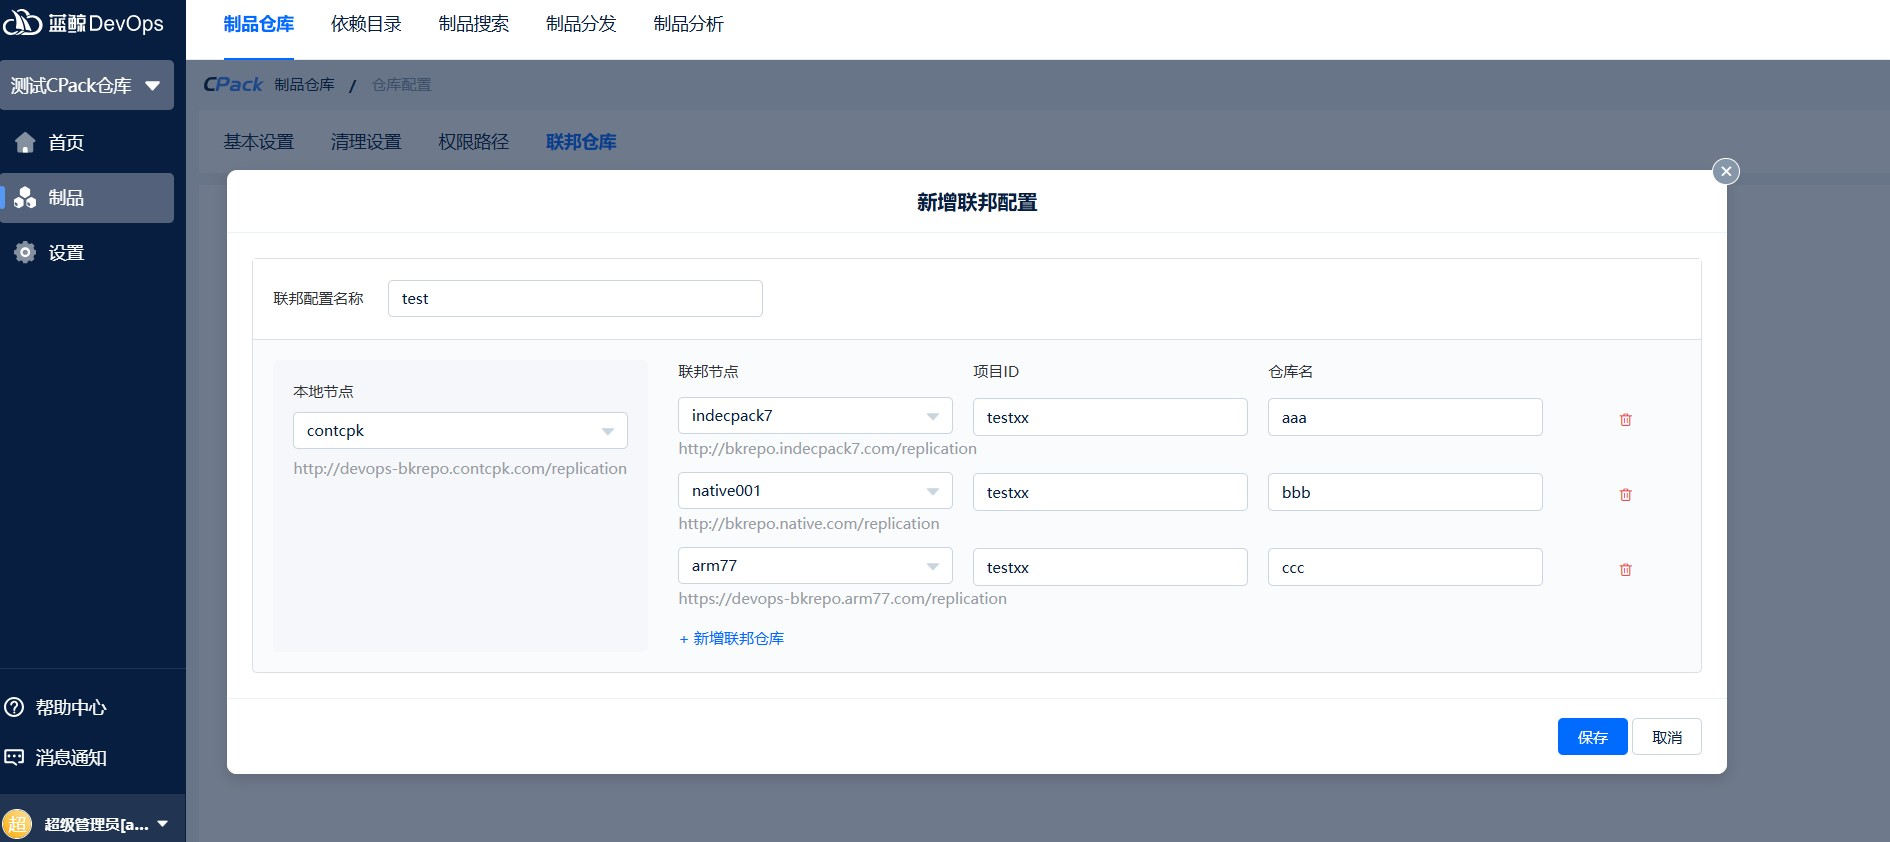1890x842 pixels.
Task: Click the home icon in sidebar
Action: coord(25,143)
